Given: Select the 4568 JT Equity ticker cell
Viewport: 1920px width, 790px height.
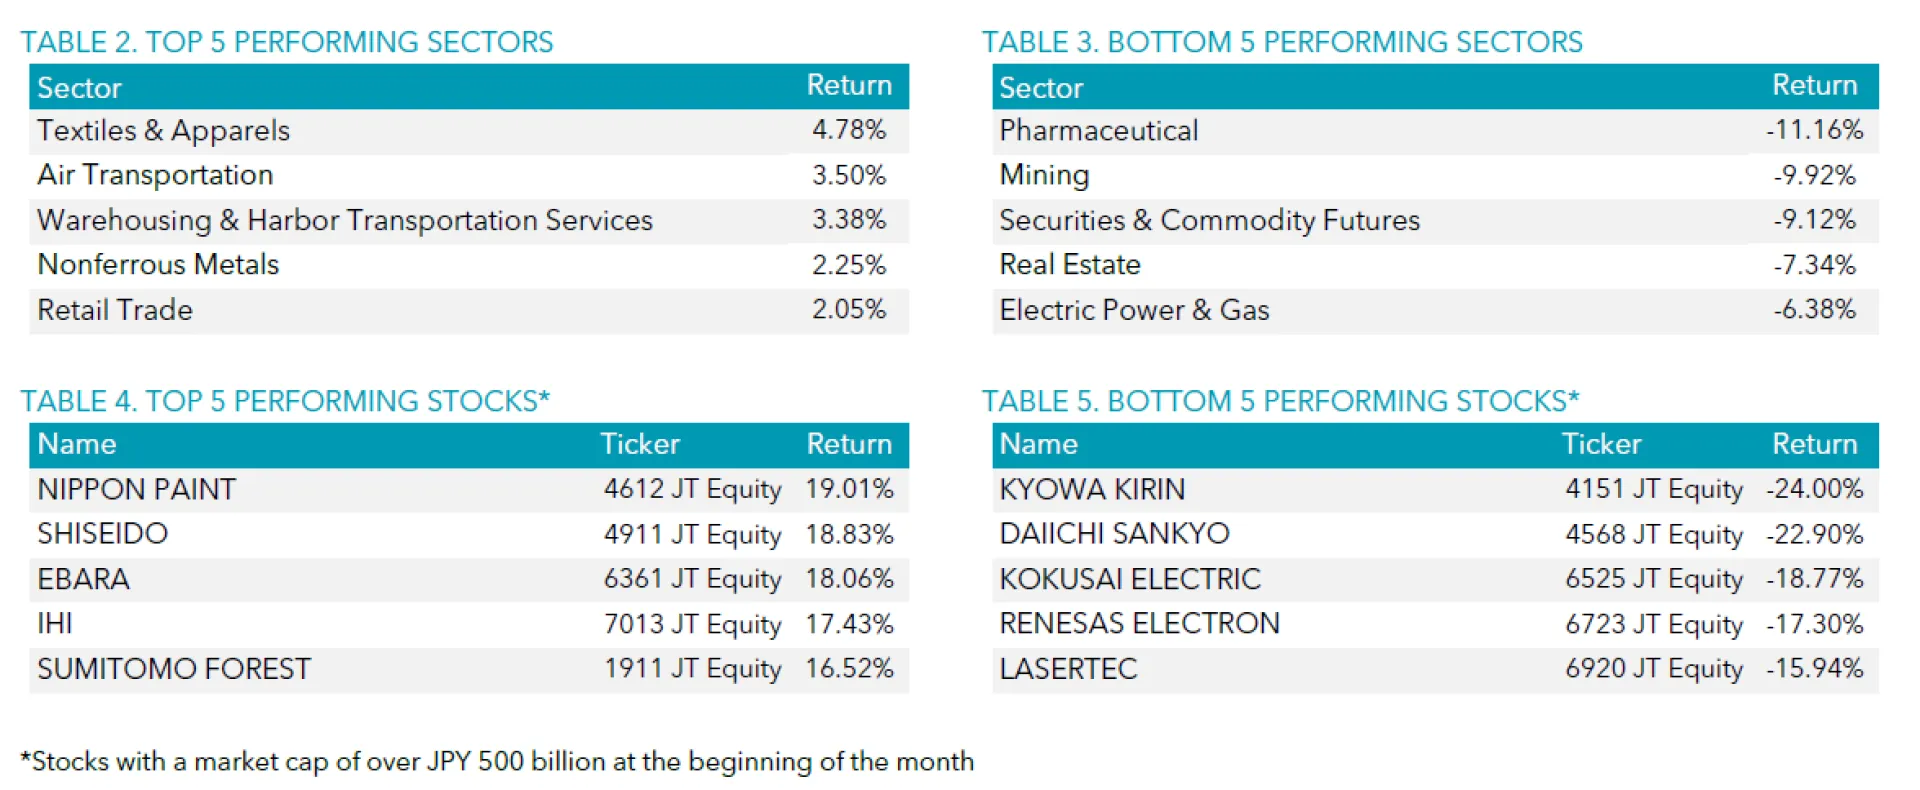Looking at the screenshot, I should click(1654, 534).
